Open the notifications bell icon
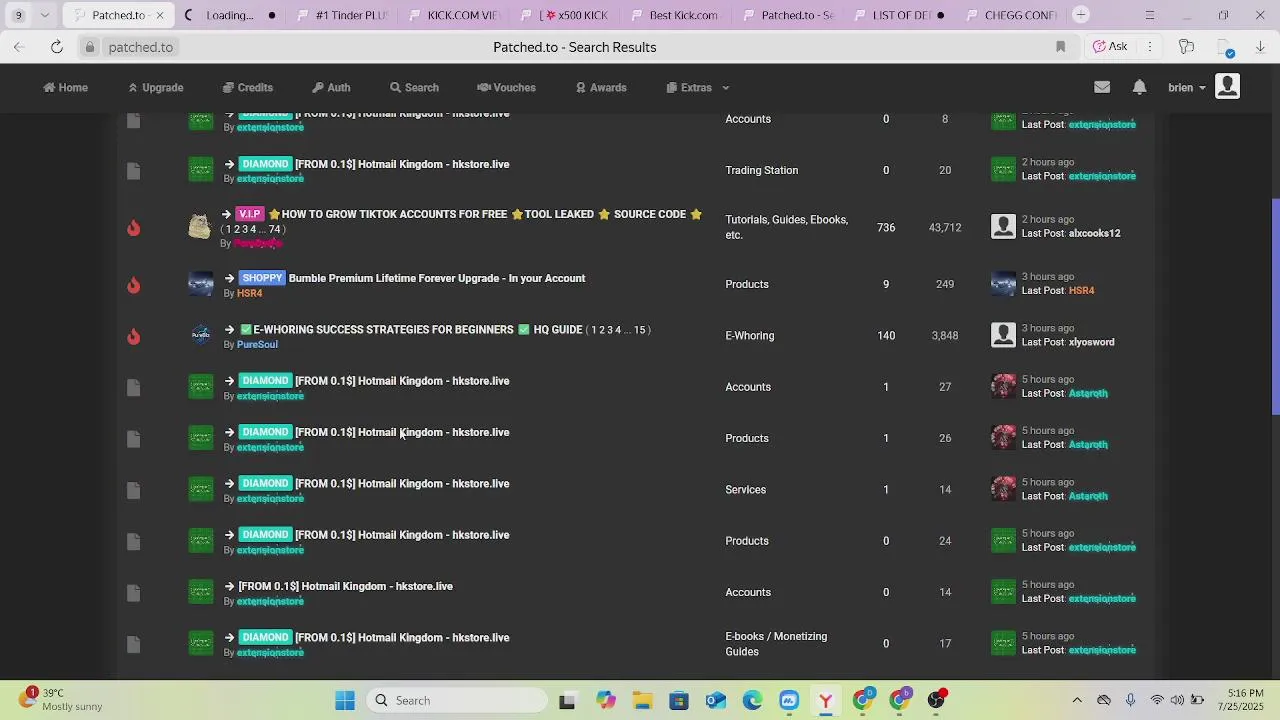The height and width of the screenshot is (720, 1280). click(x=1139, y=87)
